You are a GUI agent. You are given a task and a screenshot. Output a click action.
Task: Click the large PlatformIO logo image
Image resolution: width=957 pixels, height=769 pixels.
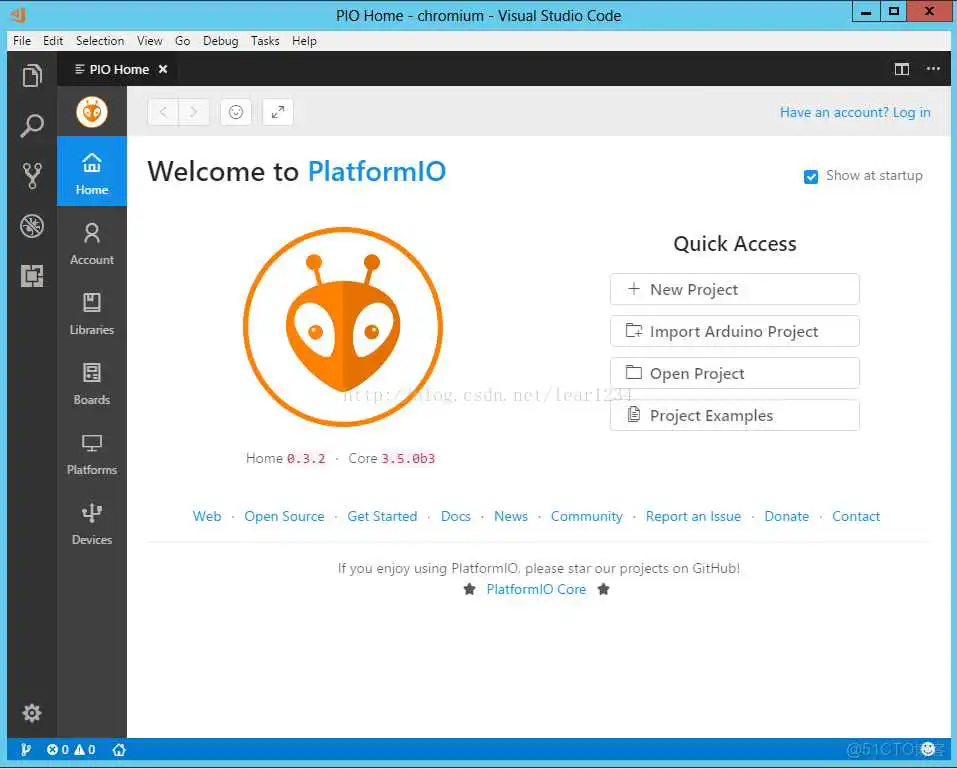point(343,327)
